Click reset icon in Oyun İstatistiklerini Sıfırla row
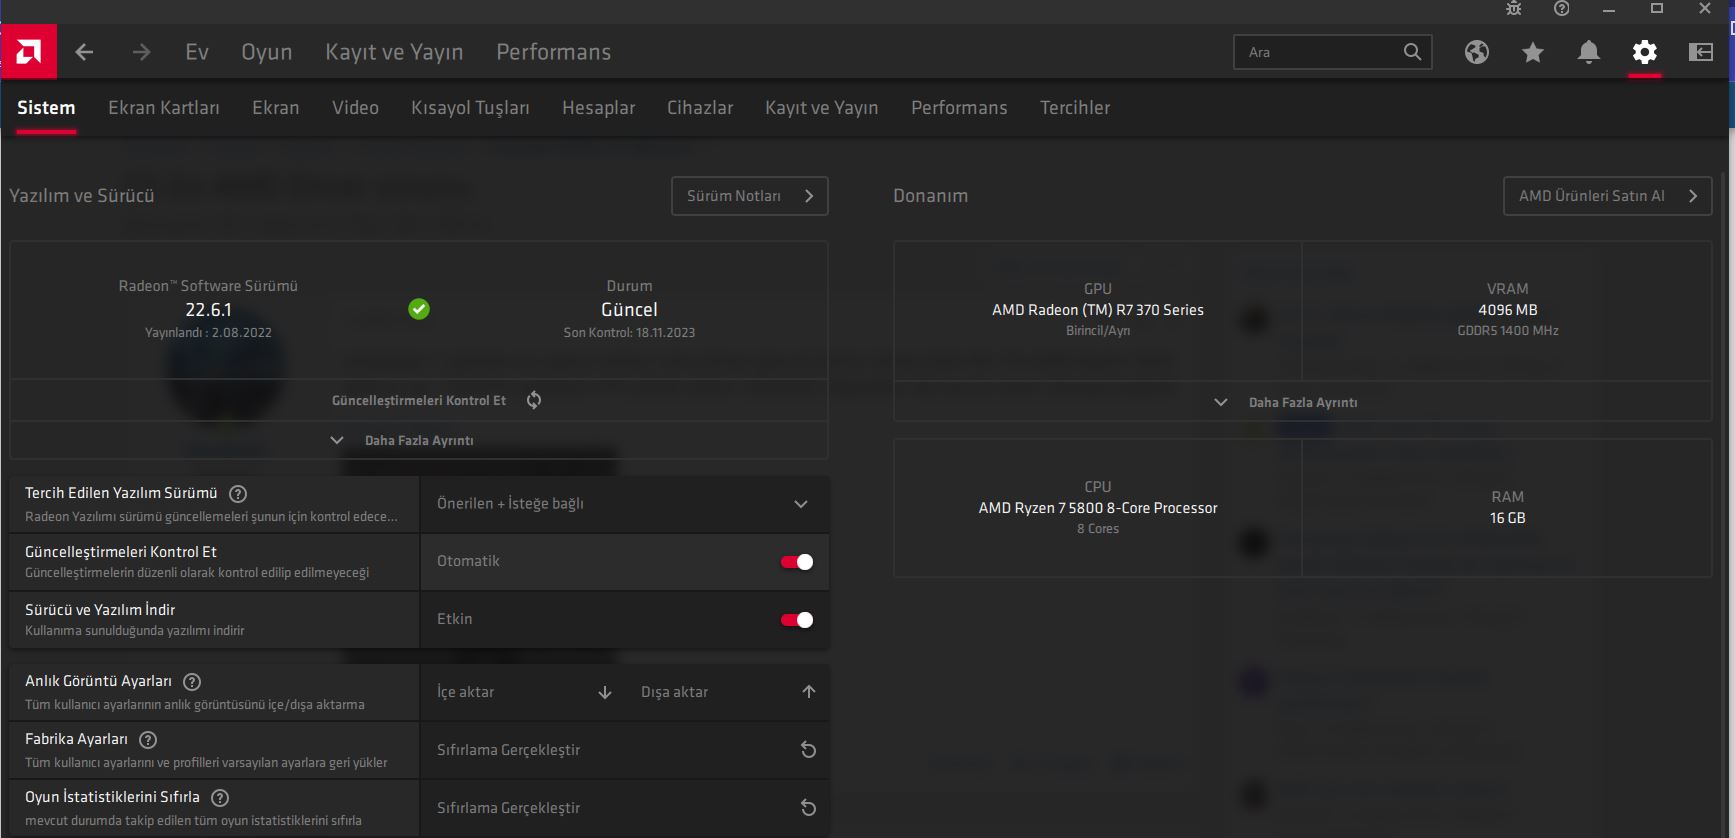 tap(809, 808)
